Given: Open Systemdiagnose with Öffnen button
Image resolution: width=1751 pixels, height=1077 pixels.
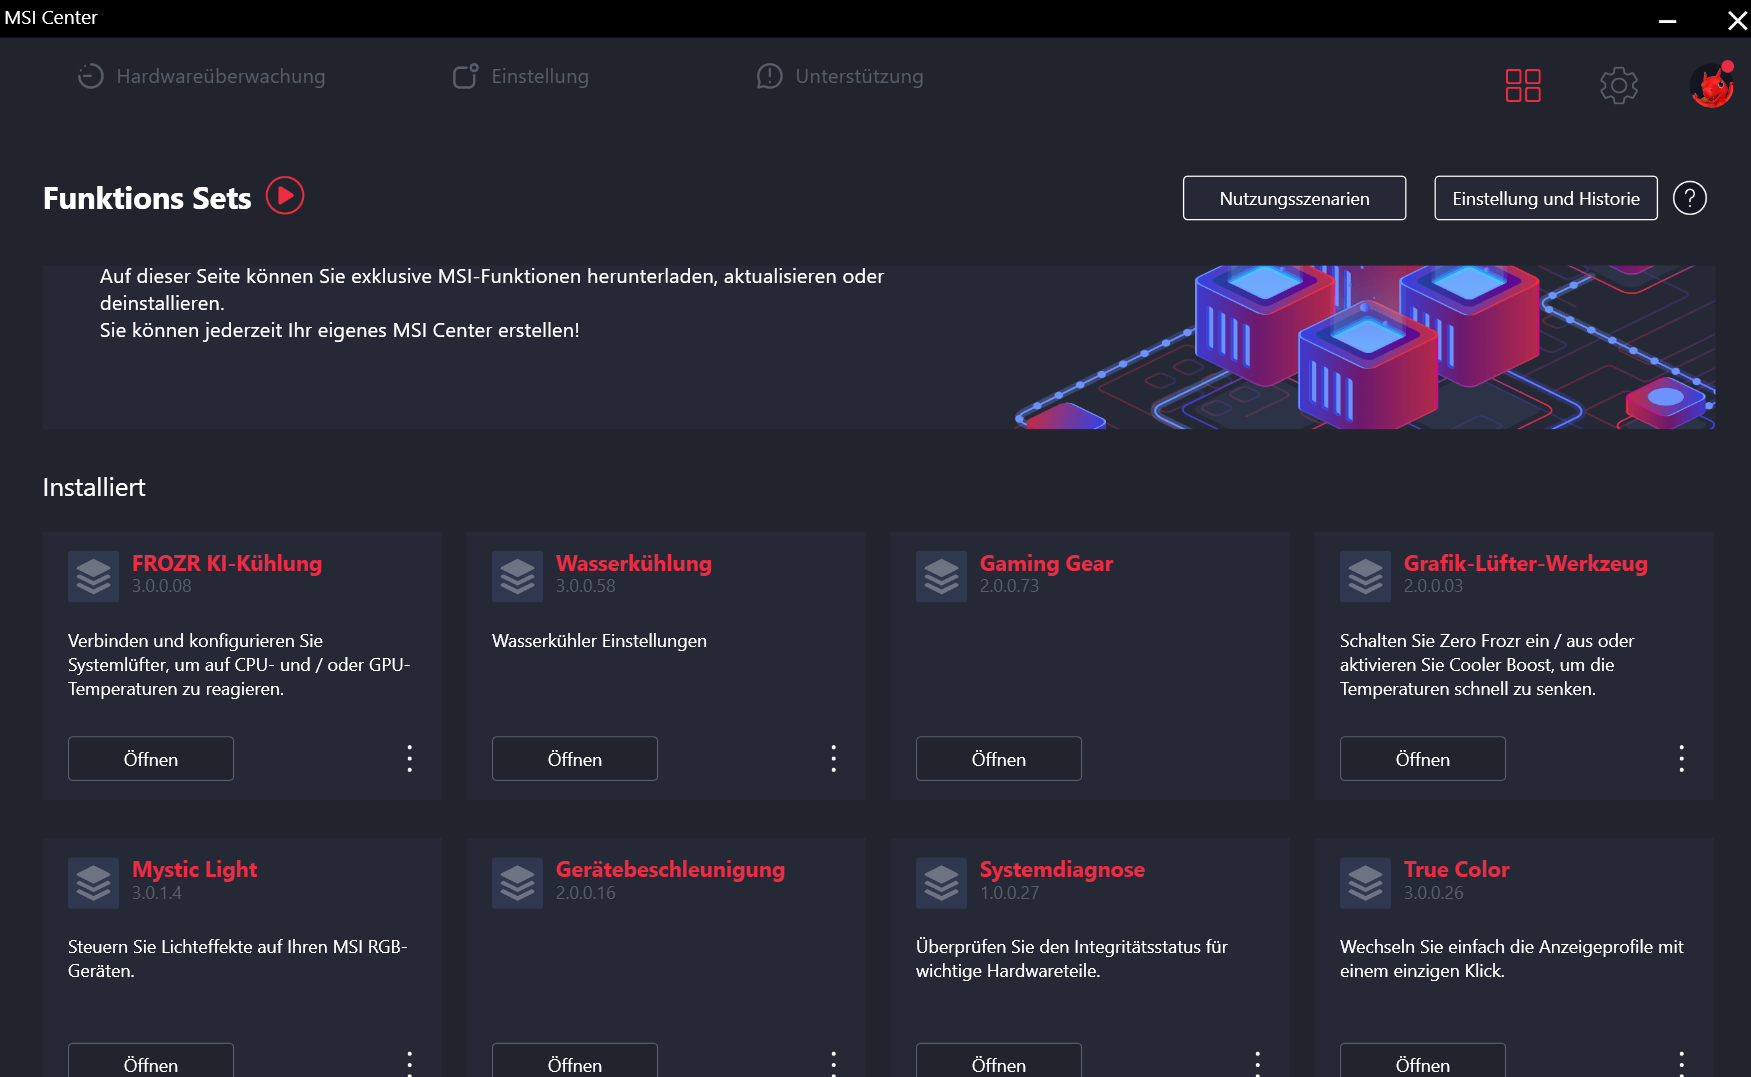Looking at the screenshot, I should click(999, 1061).
